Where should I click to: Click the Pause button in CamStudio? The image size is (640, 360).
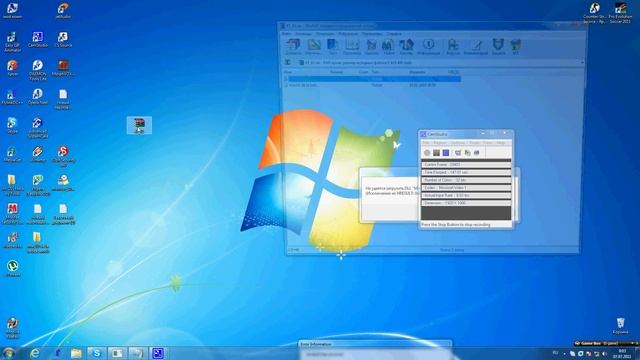click(436, 153)
